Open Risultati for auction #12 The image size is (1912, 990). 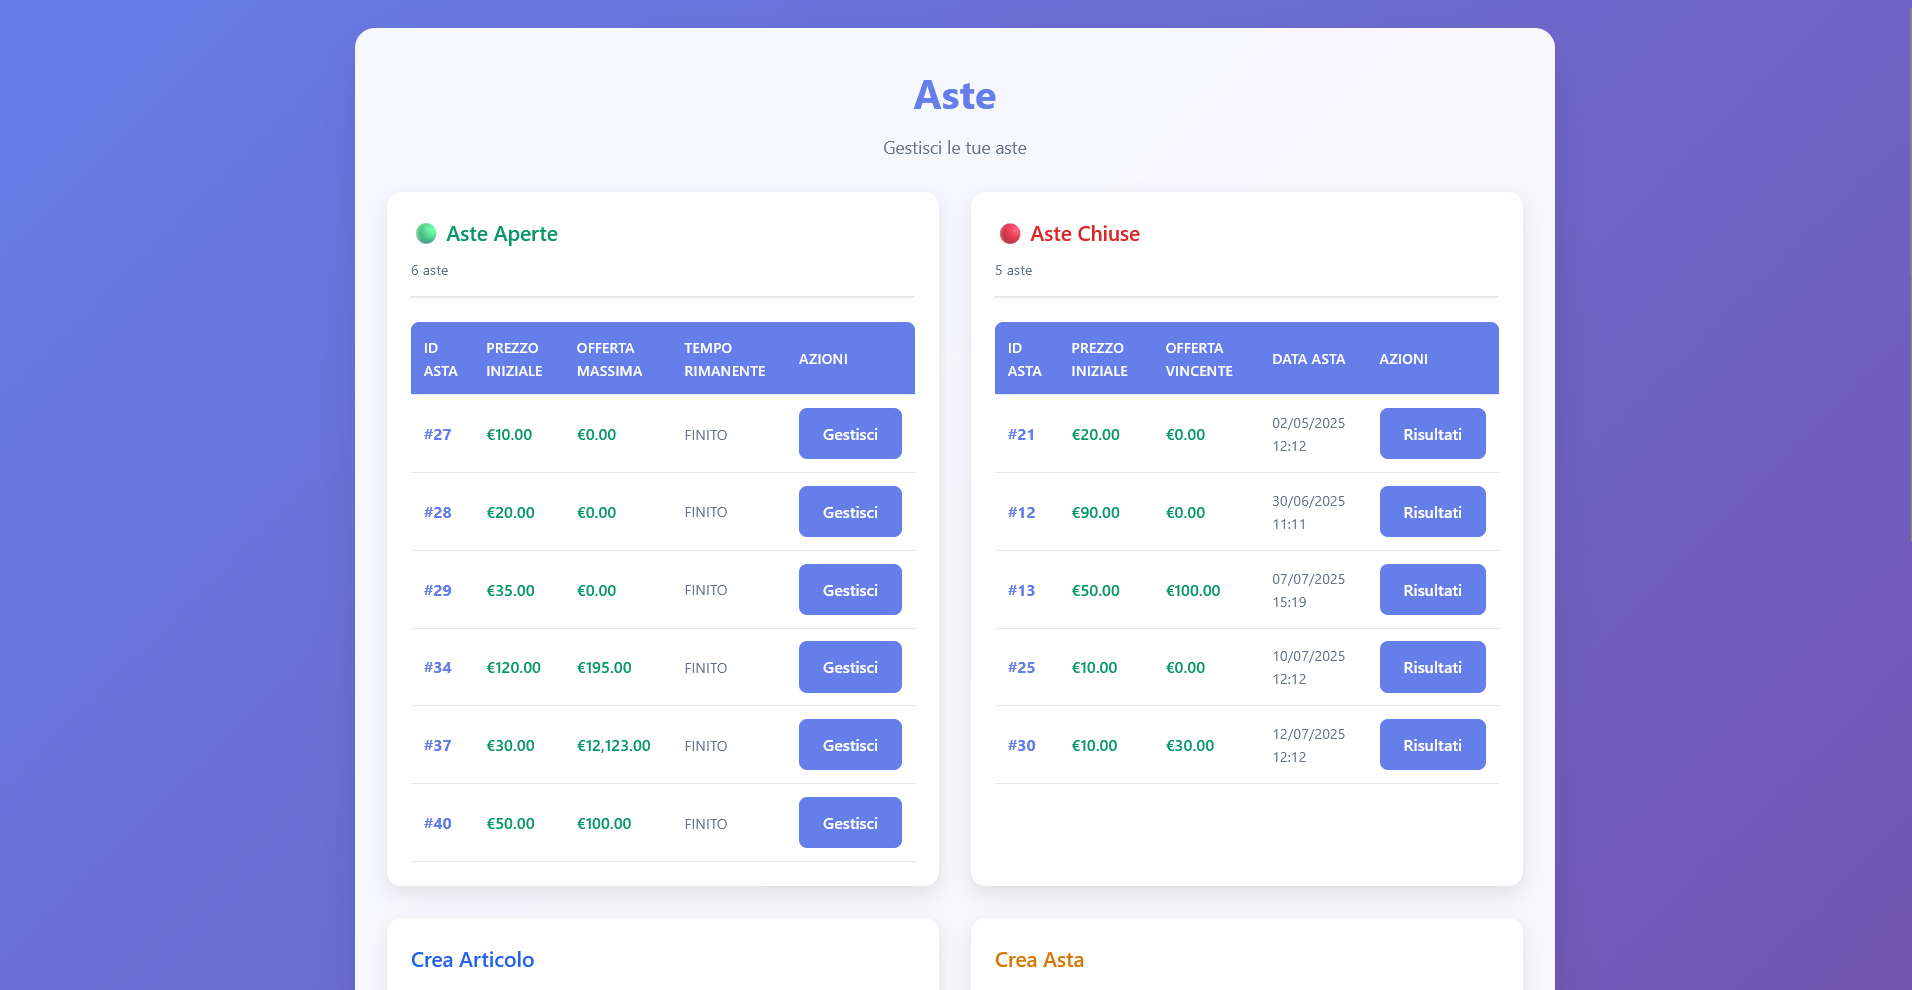pos(1431,512)
